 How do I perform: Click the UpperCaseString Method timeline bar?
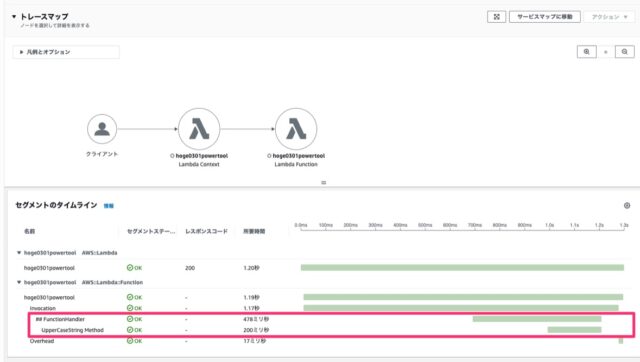click(574, 330)
